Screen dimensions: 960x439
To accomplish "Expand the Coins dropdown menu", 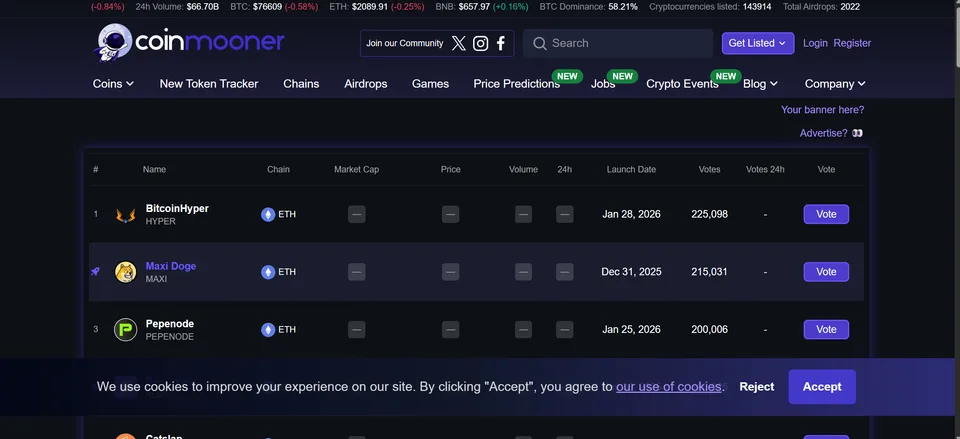I will click(x=113, y=84).
